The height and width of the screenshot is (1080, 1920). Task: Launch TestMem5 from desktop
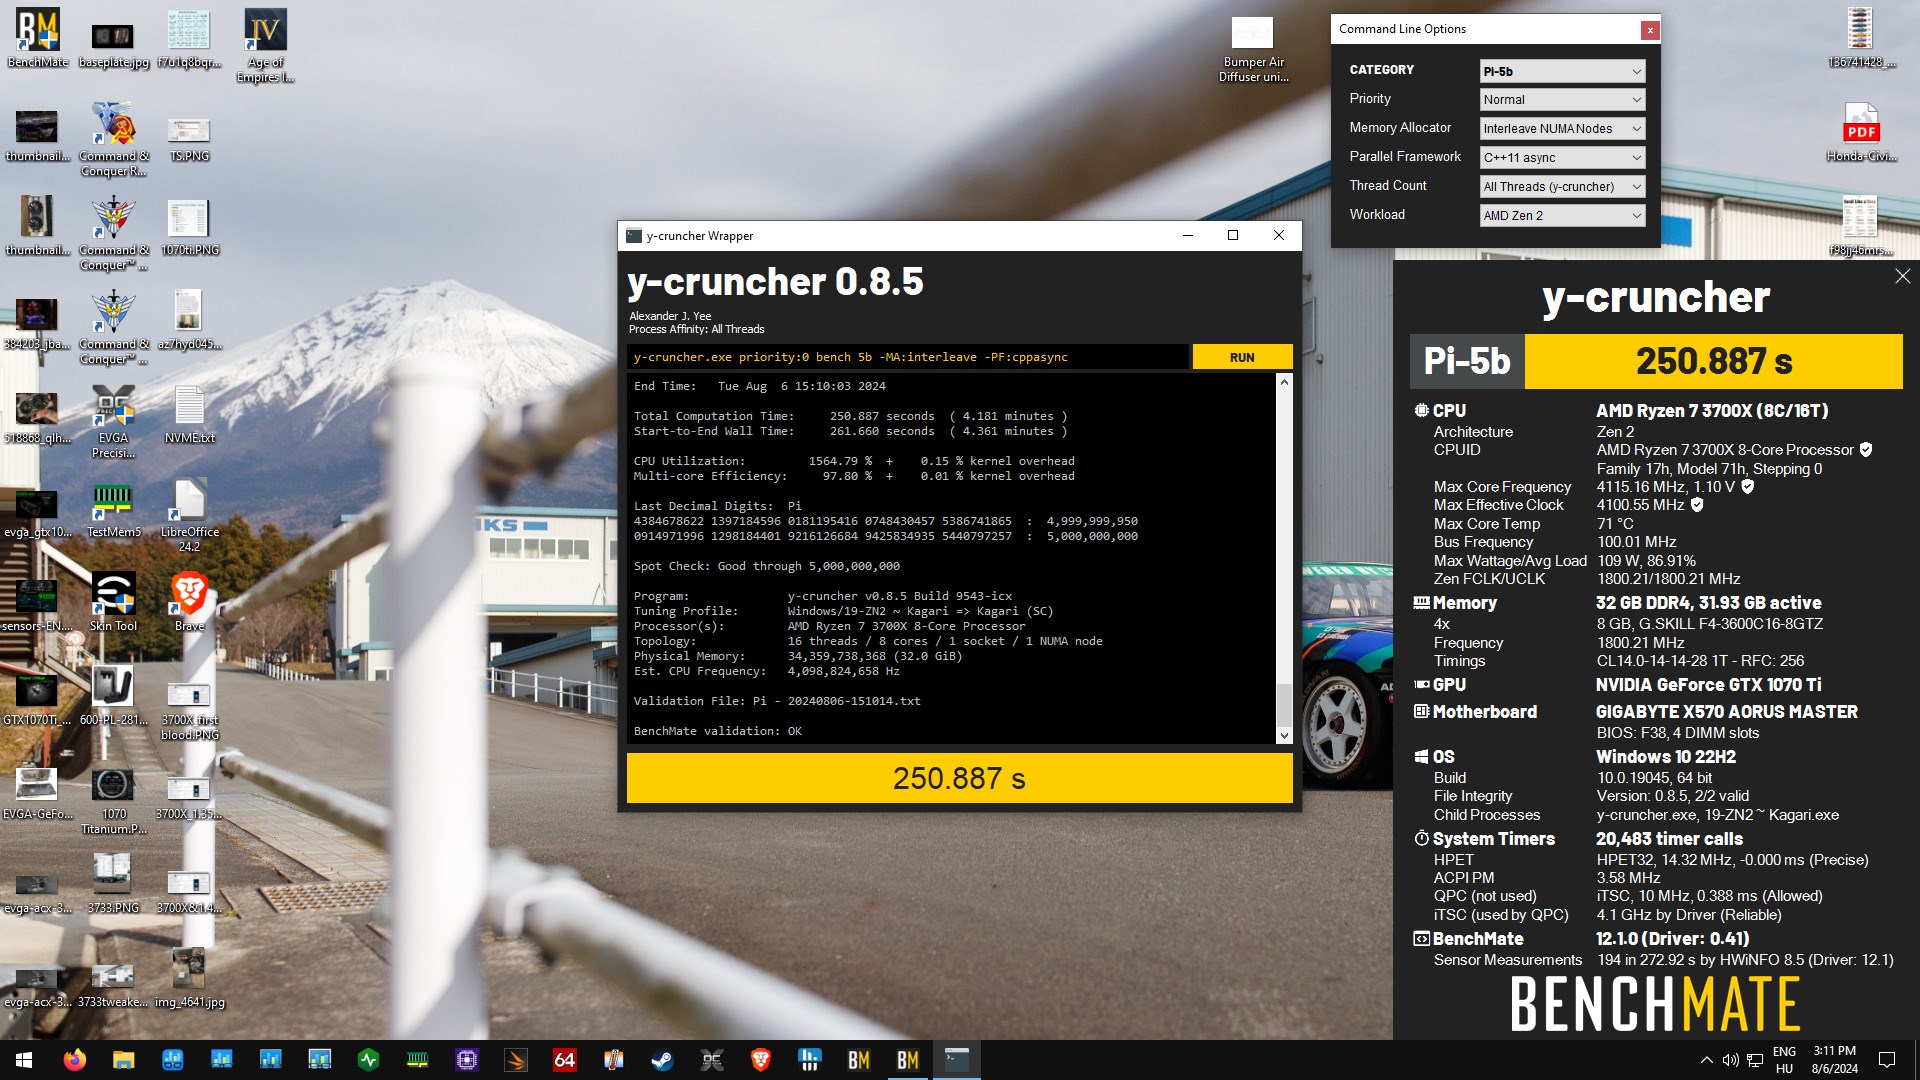pyautogui.click(x=113, y=509)
